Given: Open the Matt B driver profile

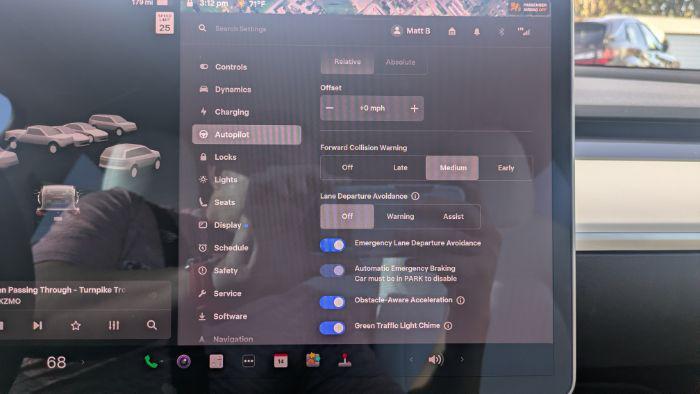Looking at the screenshot, I should tap(411, 31).
